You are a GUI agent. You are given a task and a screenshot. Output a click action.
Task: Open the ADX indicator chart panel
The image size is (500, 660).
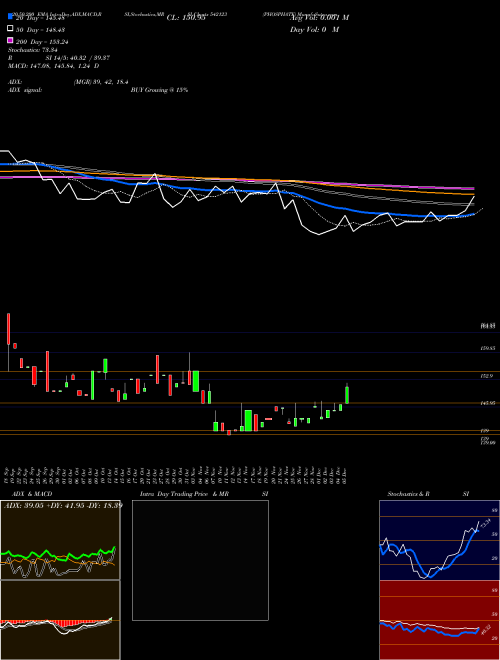coord(60,540)
